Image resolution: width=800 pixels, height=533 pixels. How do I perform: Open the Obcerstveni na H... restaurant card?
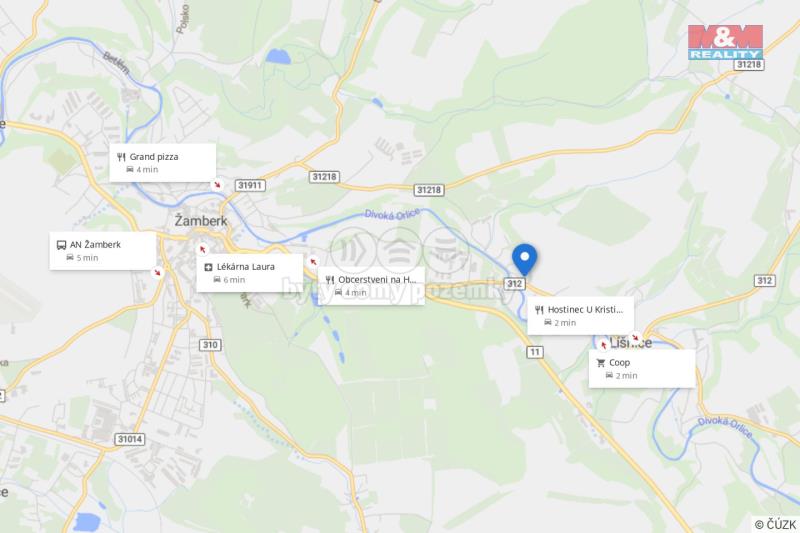371,286
